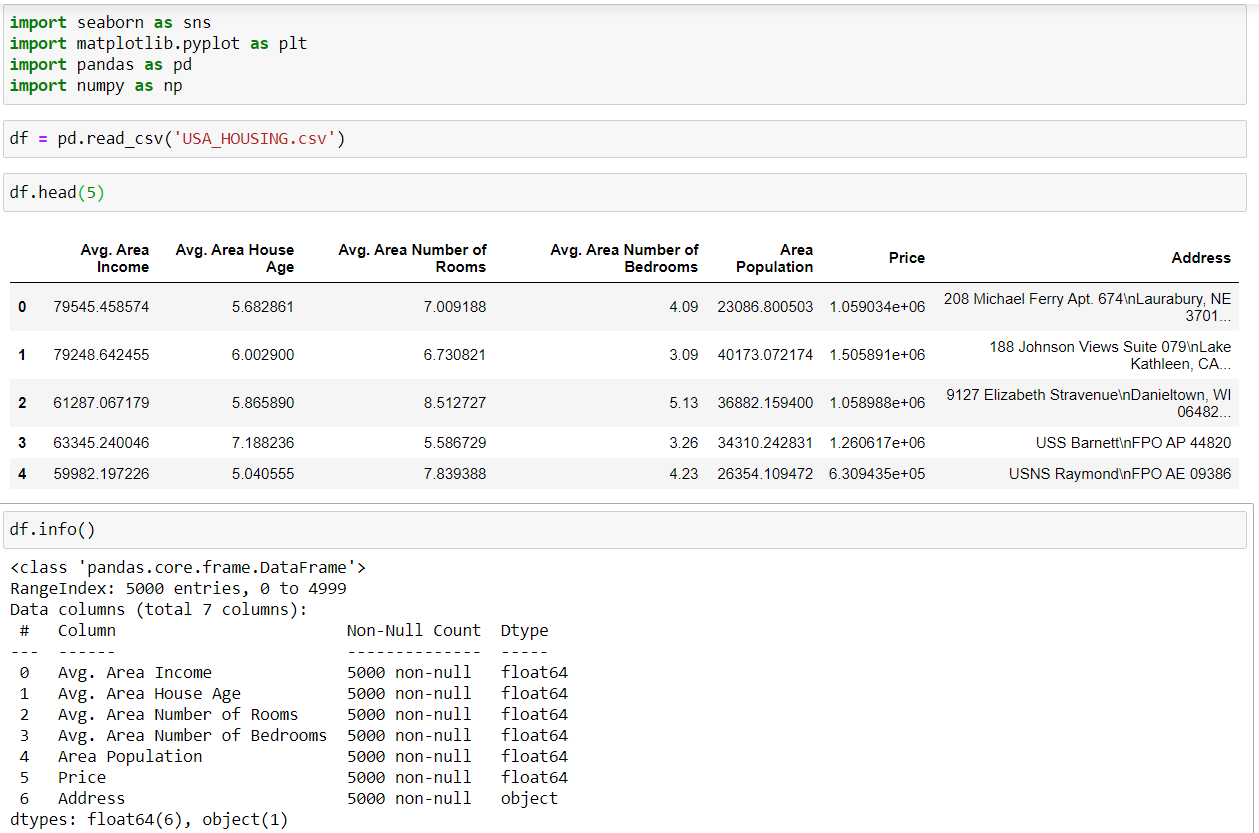
Task: Click bedrooms value 3.26
Action: [x=684, y=442]
